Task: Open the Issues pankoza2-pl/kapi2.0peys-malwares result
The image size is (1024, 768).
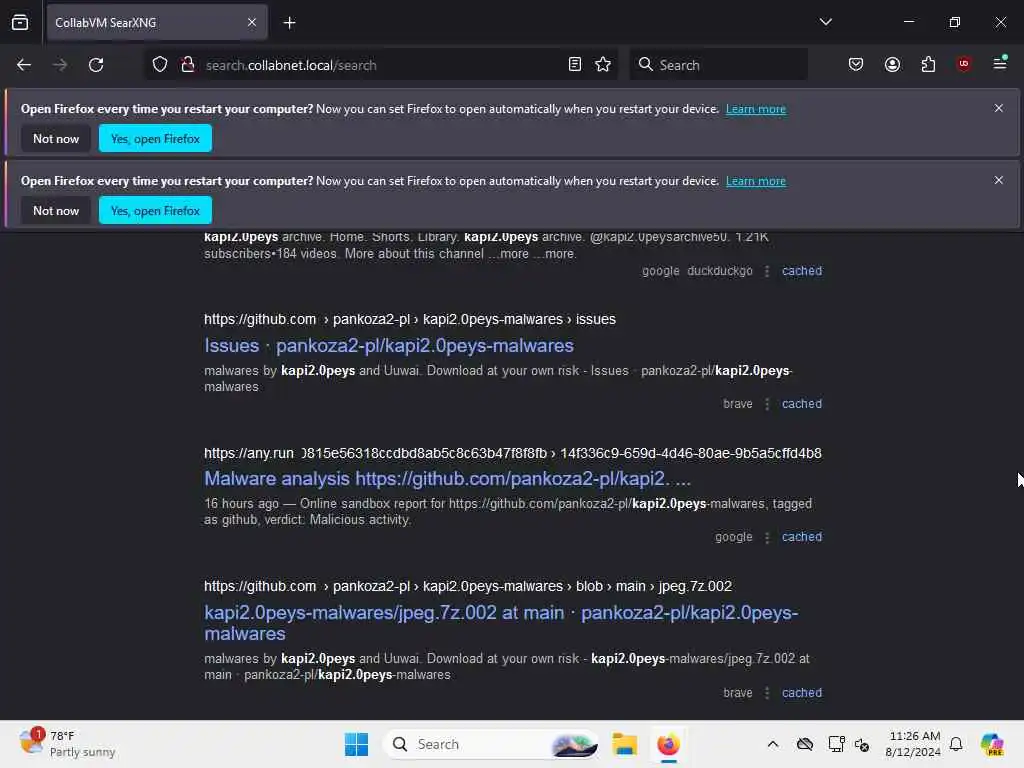Action: (389, 345)
